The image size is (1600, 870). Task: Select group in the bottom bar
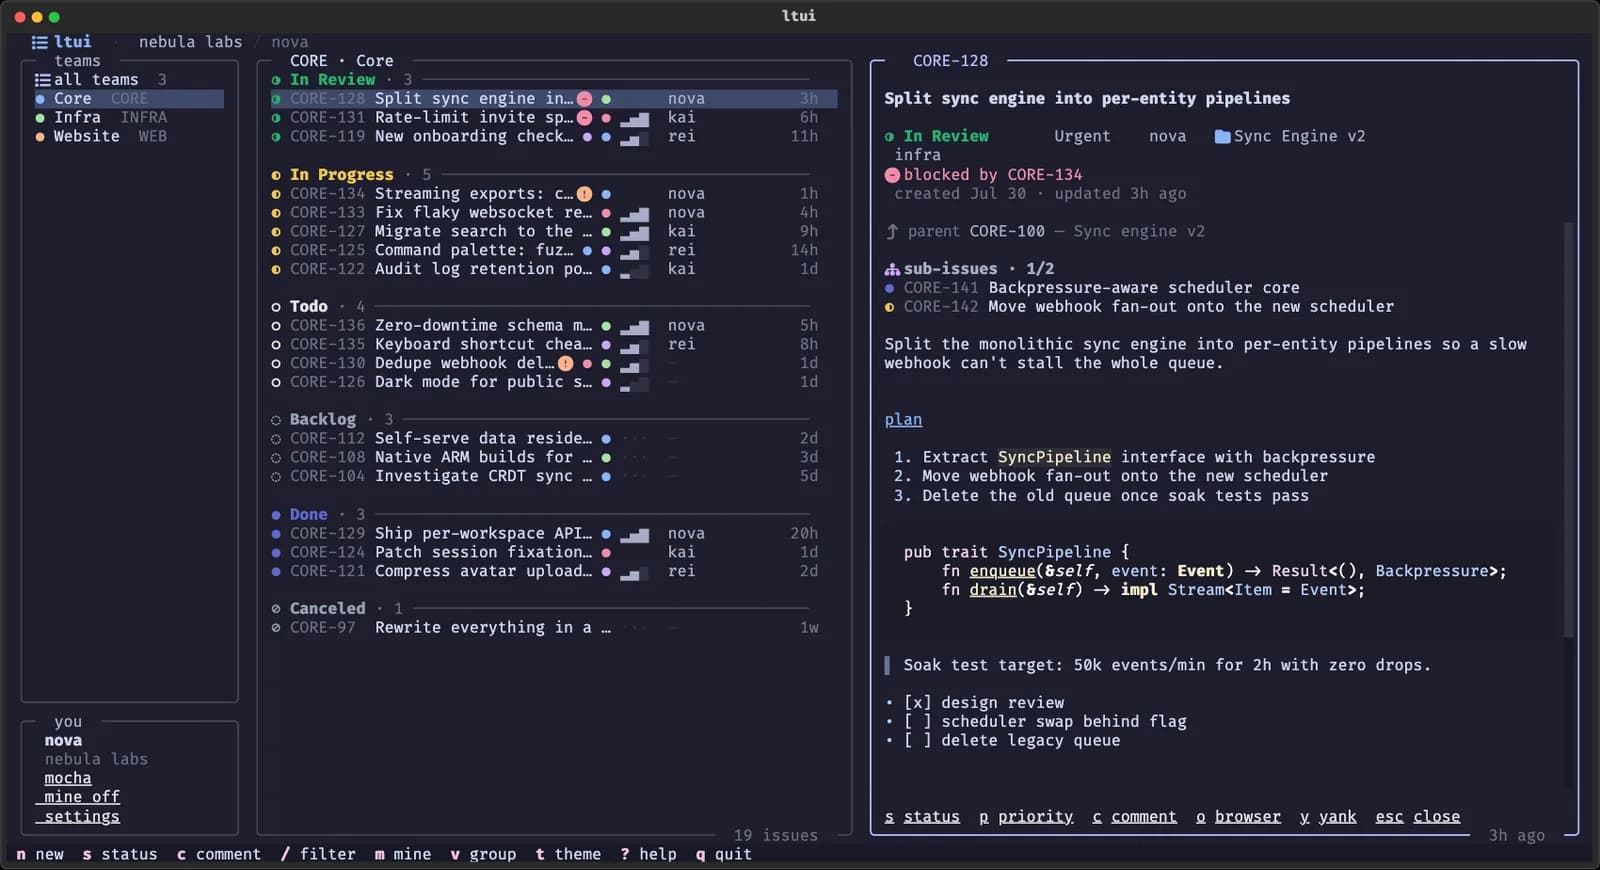point(483,855)
